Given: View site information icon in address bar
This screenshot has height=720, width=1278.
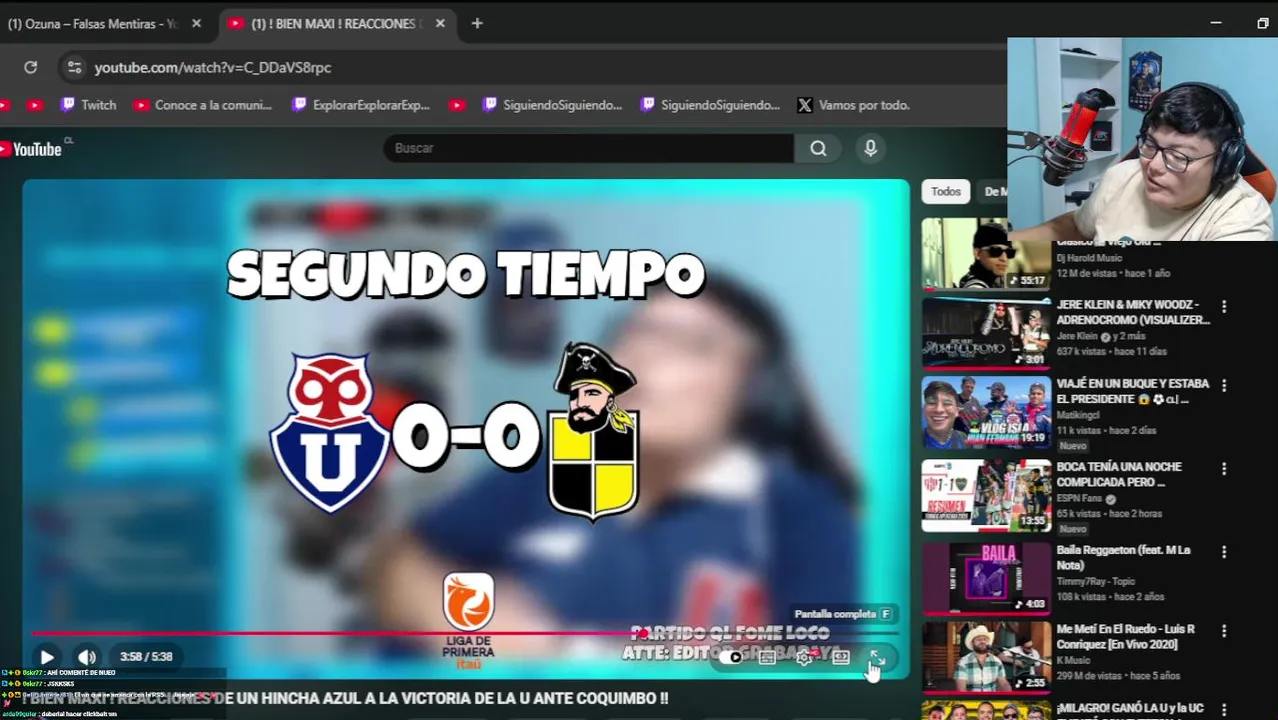Looking at the screenshot, I should coord(73,67).
